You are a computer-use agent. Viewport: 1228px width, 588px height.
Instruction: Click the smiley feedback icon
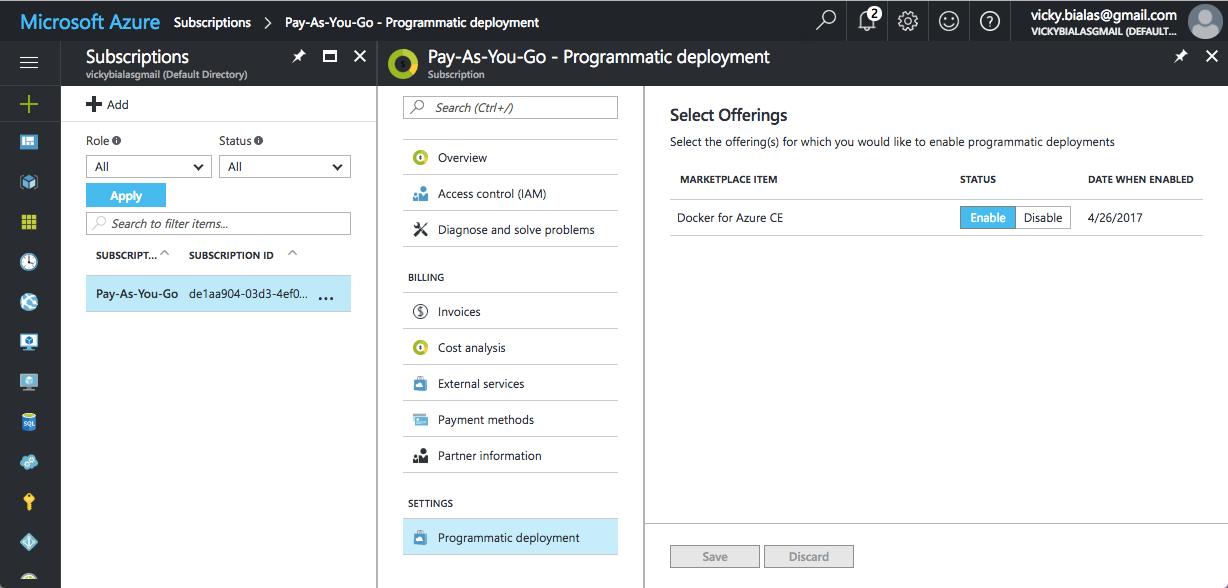click(949, 21)
